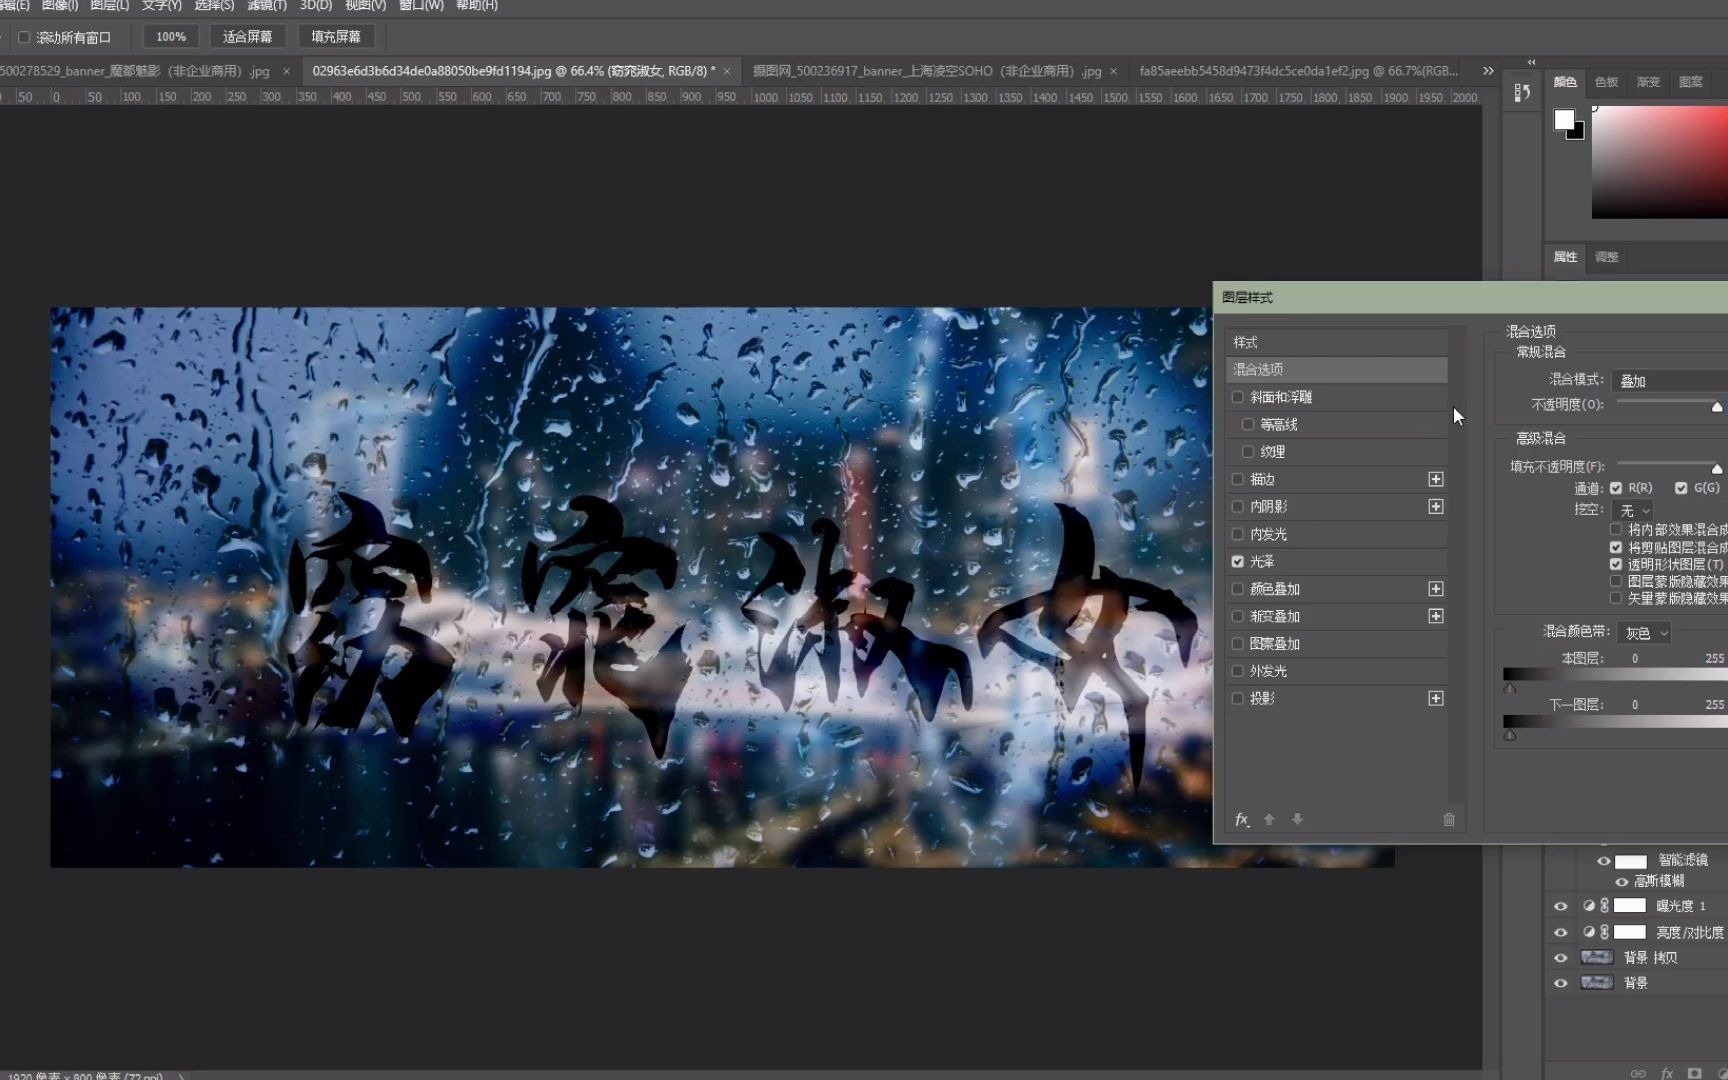Click the move effect down arrow icon
The height and width of the screenshot is (1080, 1728).
point(1297,819)
